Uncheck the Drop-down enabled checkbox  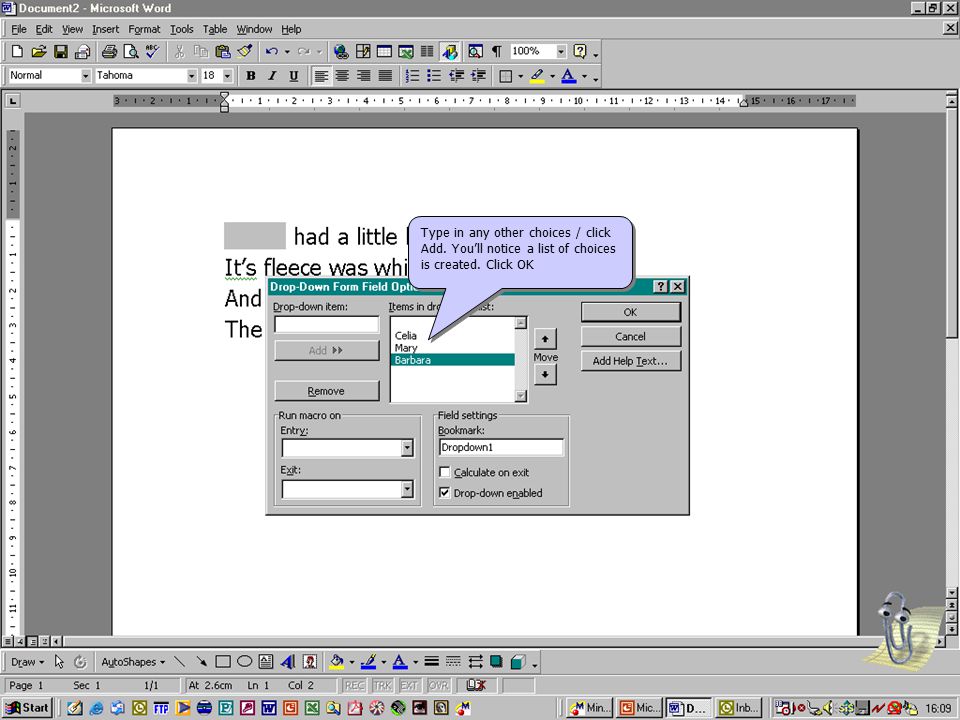point(445,492)
